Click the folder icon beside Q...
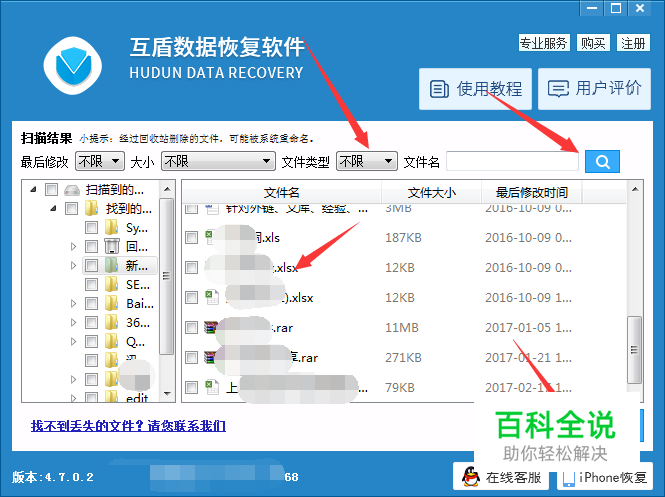The image size is (665, 497). pos(112,341)
